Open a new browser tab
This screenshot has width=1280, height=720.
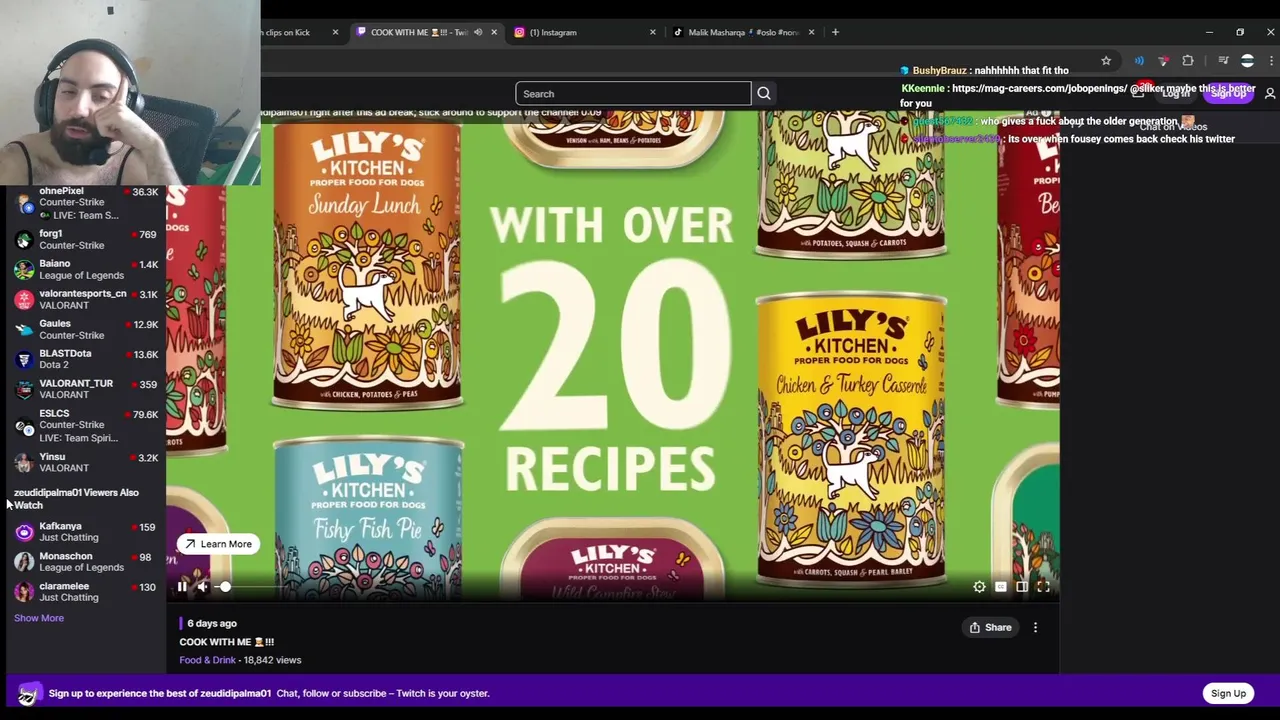(835, 32)
